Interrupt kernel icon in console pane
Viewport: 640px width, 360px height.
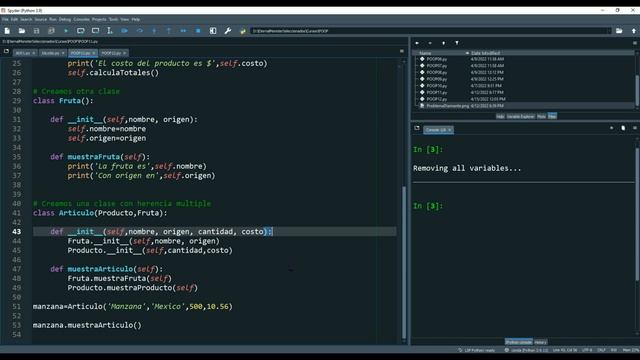[x=611, y=128]
